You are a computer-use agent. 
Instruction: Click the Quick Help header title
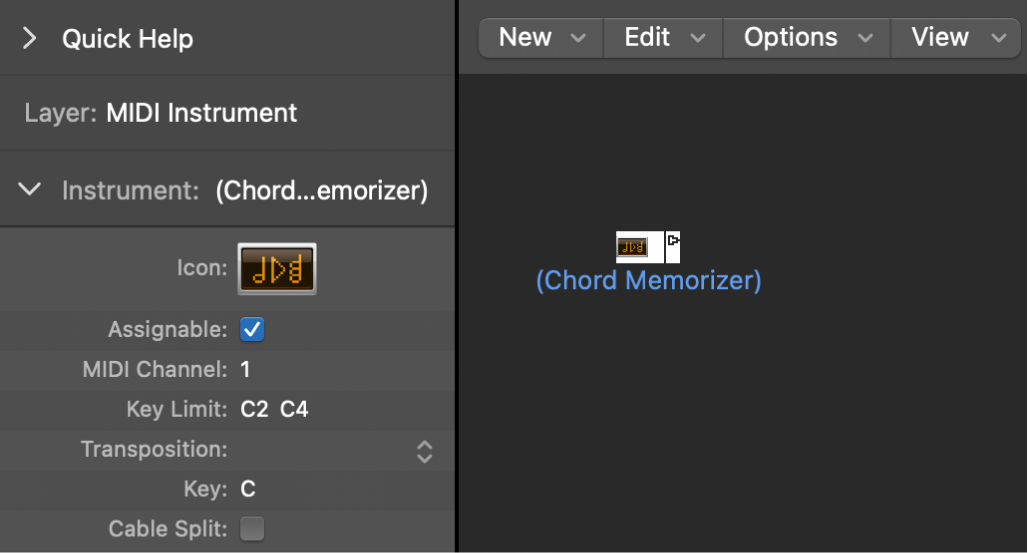click(x=127, y=39)
